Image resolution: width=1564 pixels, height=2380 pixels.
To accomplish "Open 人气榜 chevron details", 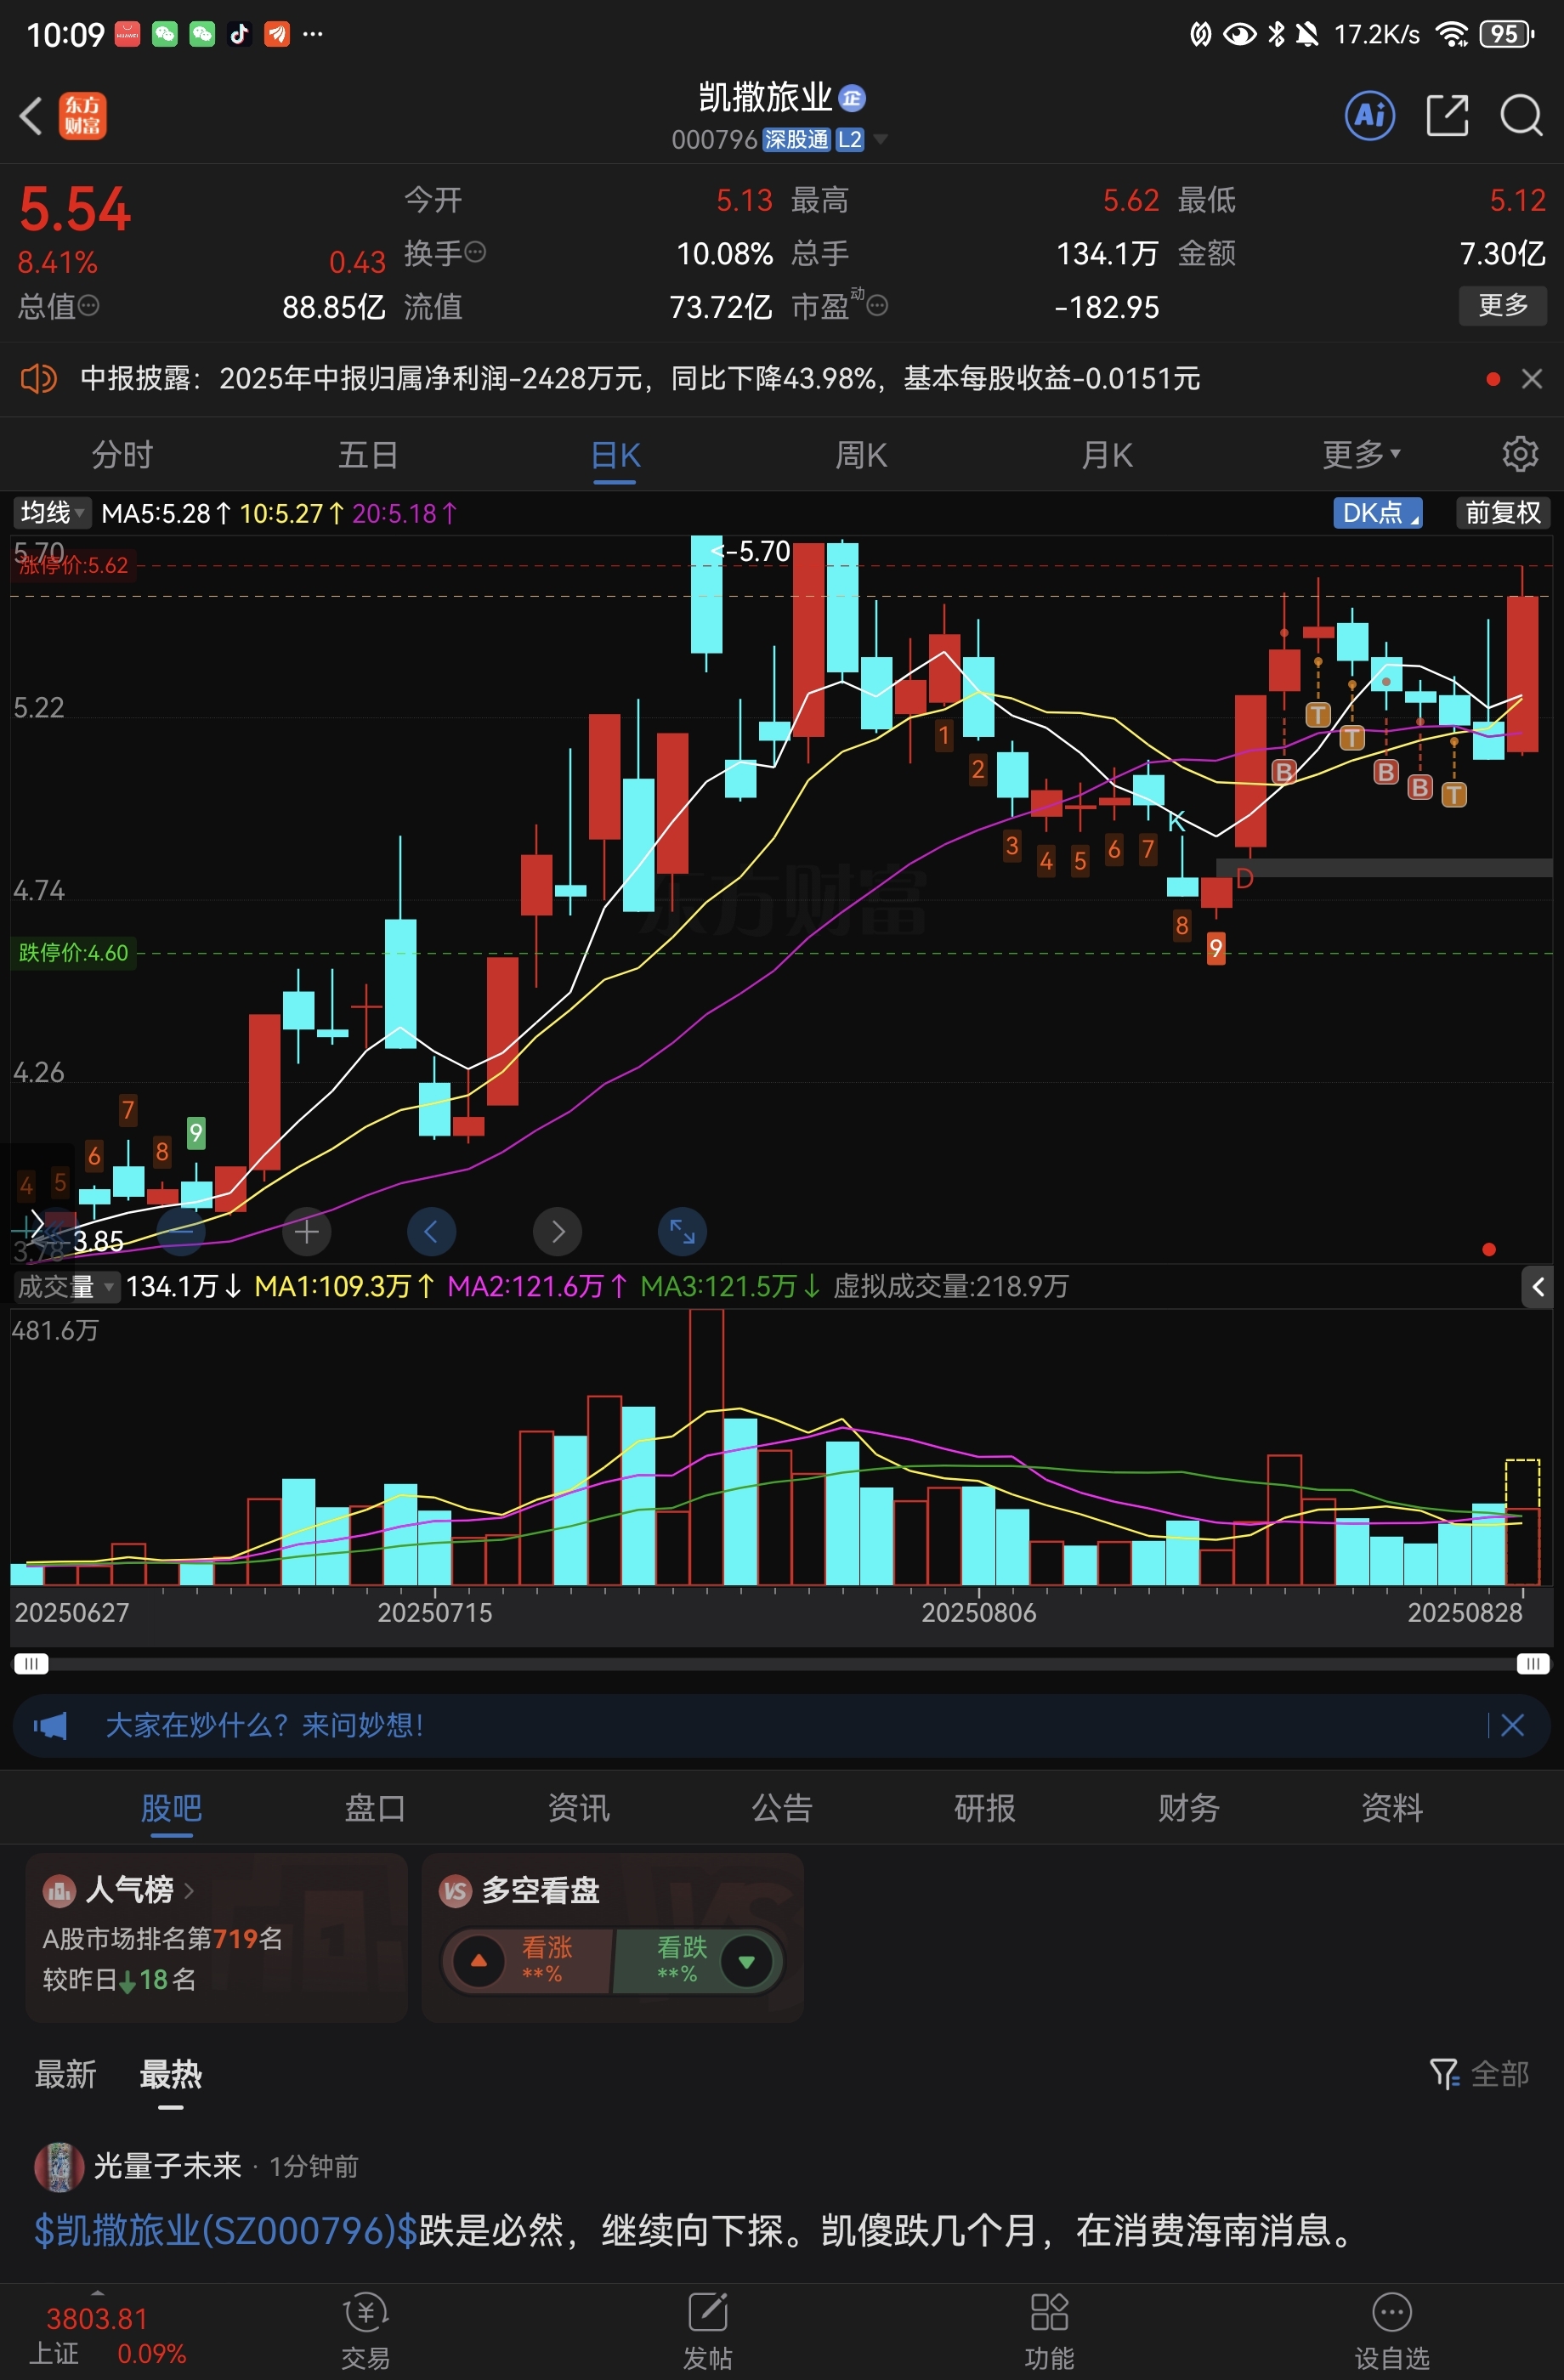I will 189,1890.
